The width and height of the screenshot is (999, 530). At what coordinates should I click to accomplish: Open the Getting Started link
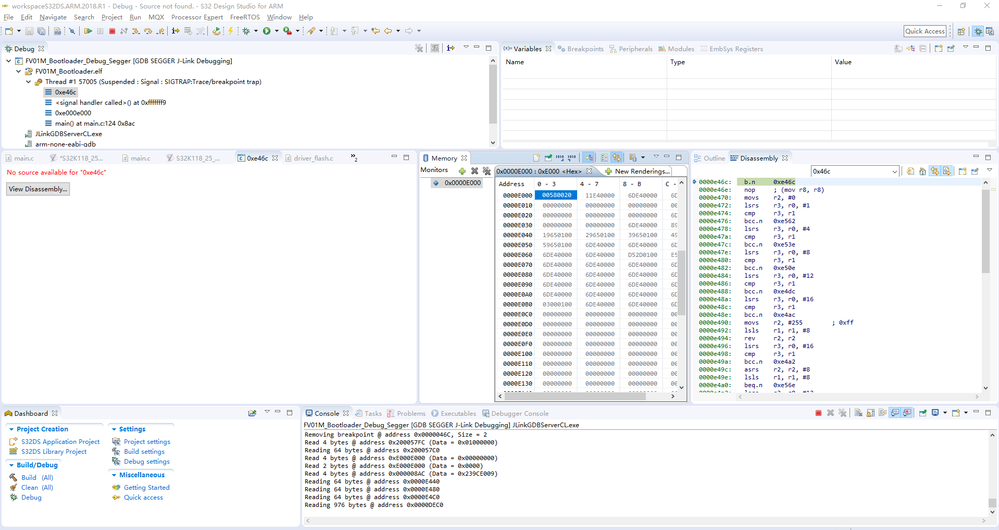[145, 488]
